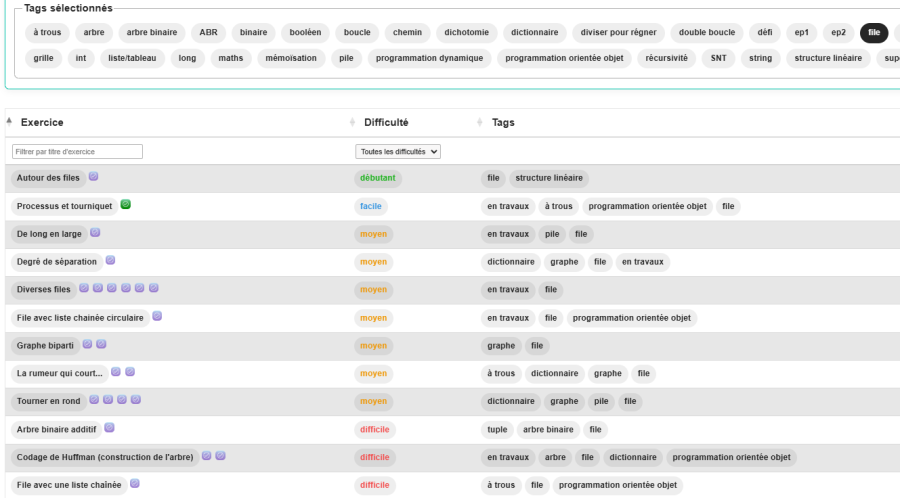Toggle the 'récursivité' tag filter
The width and height of the screenshot is (900, 498).
(x=666, y=59)
